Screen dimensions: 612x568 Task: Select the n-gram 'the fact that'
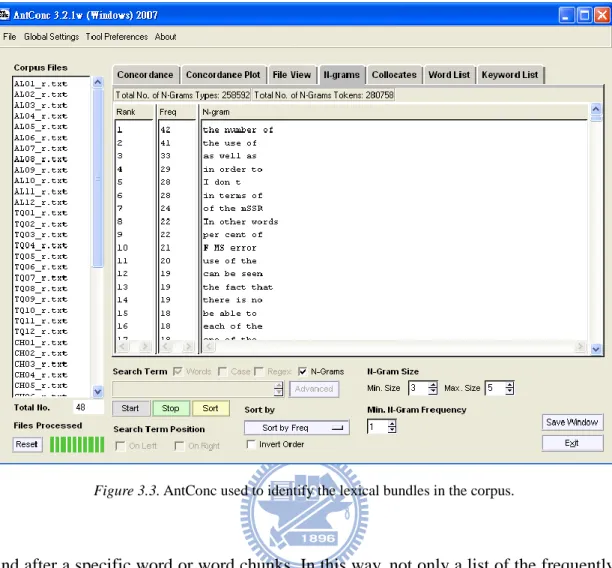[238, 287]
